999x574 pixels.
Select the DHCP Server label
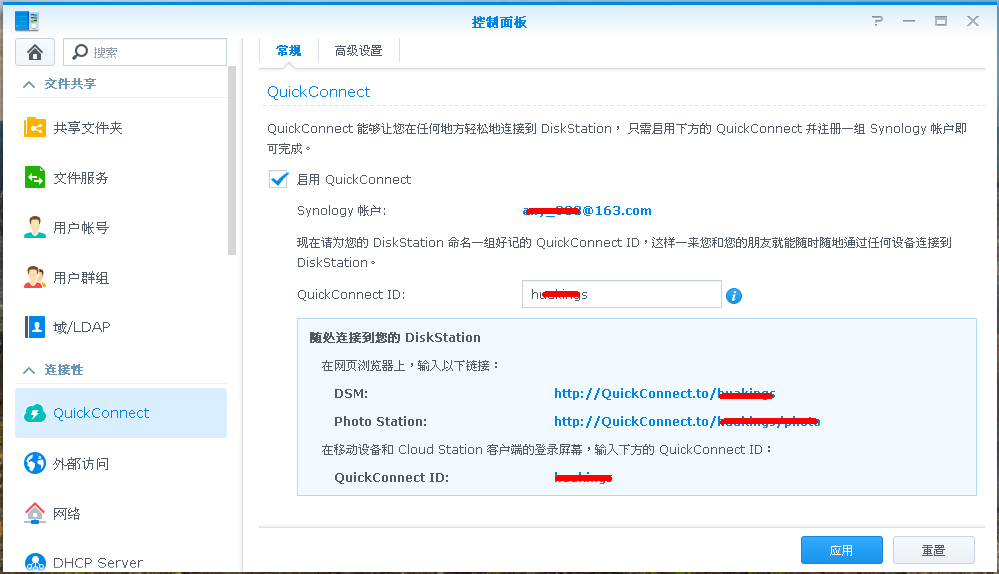coord(98,563)
